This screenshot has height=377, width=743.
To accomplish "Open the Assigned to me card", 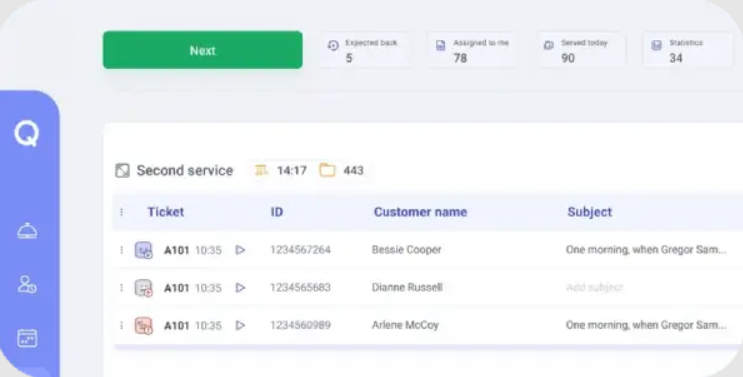I will point(472,50).
